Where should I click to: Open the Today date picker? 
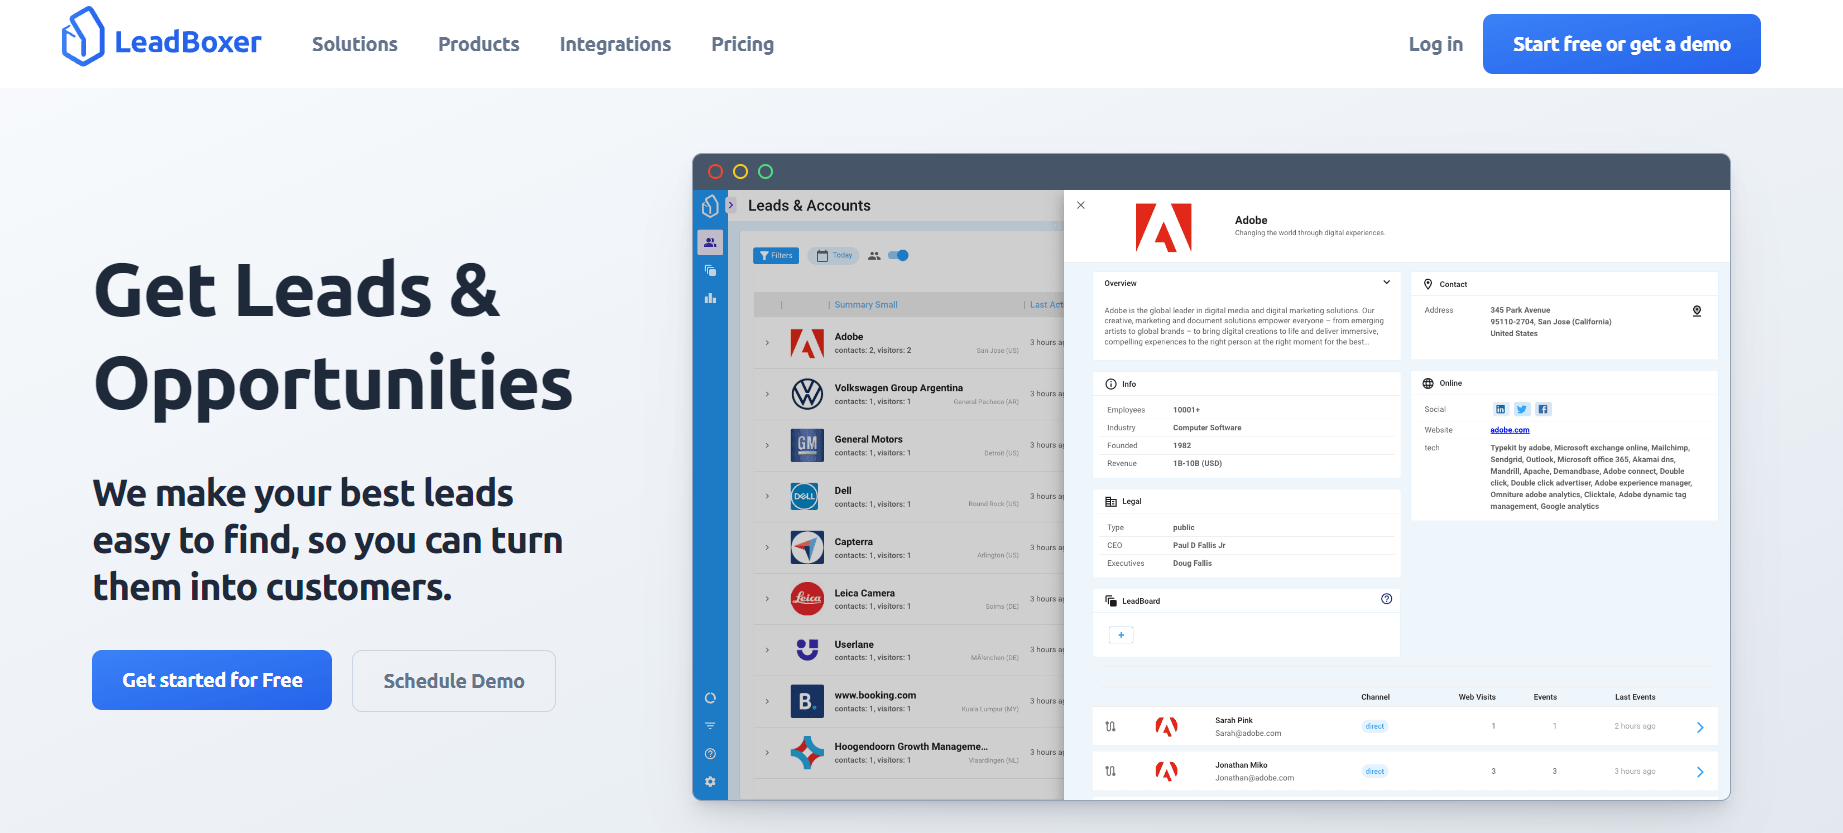[834, 256]
